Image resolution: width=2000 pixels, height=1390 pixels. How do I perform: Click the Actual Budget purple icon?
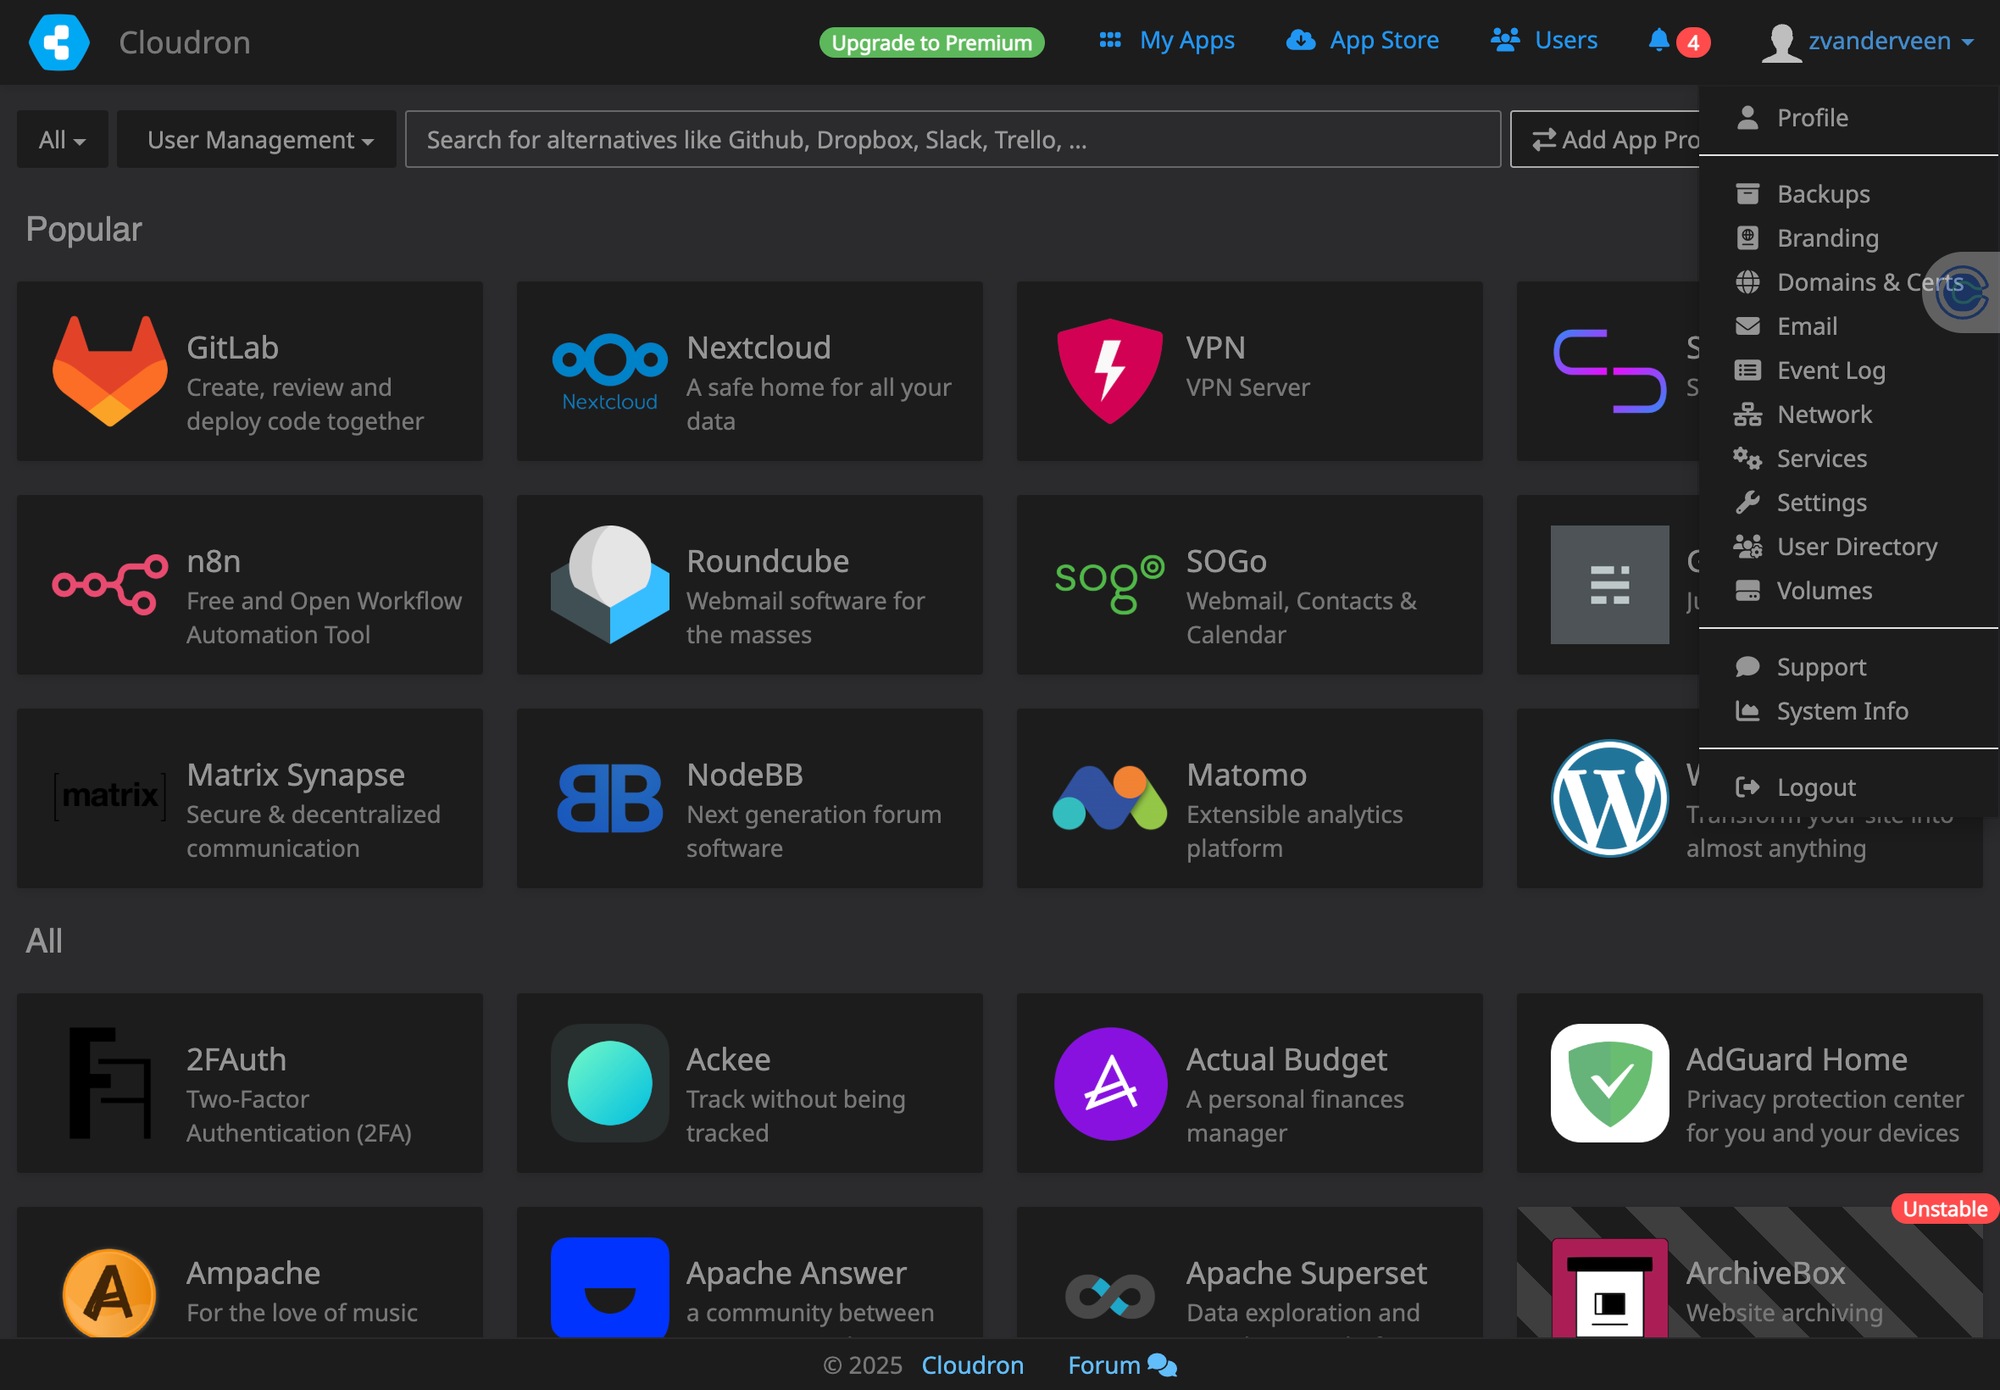pyautogui.click(x=1109, y=1083)
